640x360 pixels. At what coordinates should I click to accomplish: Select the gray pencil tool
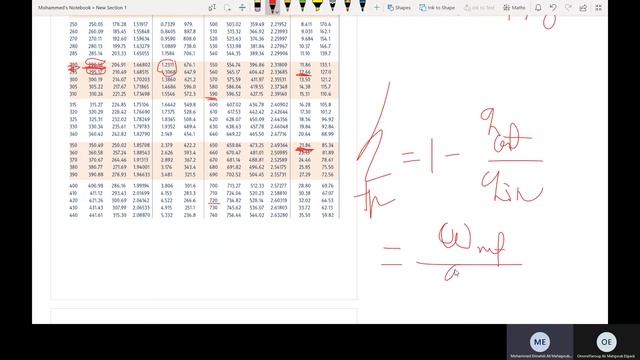pyautogui.click(x=333, y=6)
